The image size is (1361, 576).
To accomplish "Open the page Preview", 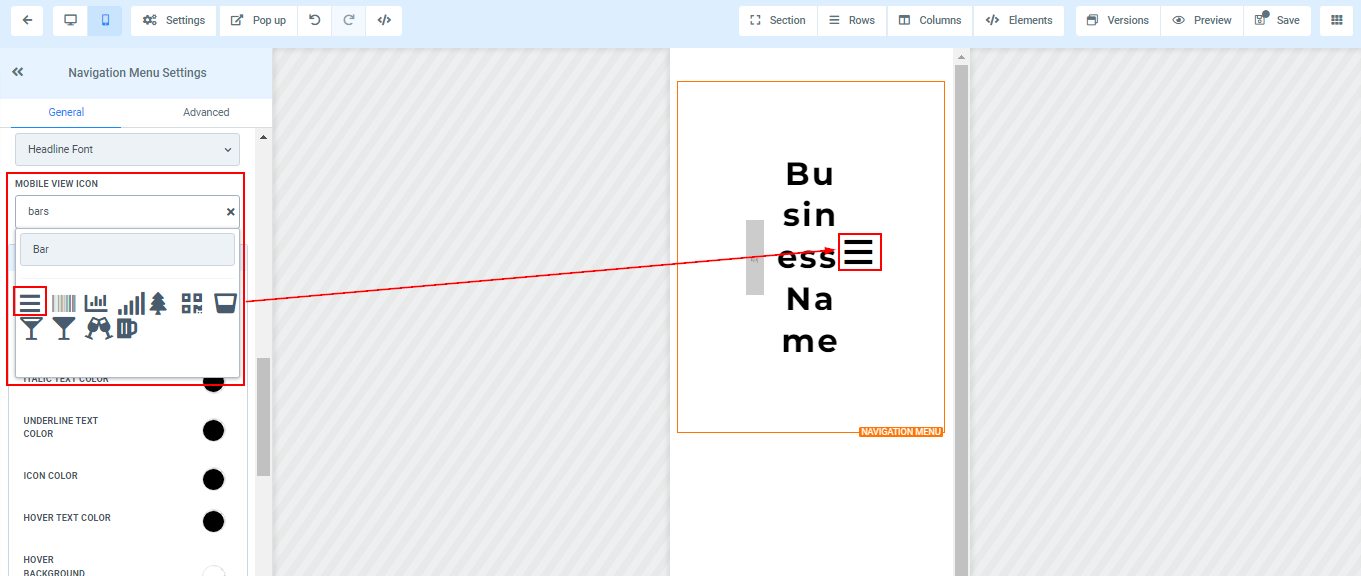I will coord(1202,20).
